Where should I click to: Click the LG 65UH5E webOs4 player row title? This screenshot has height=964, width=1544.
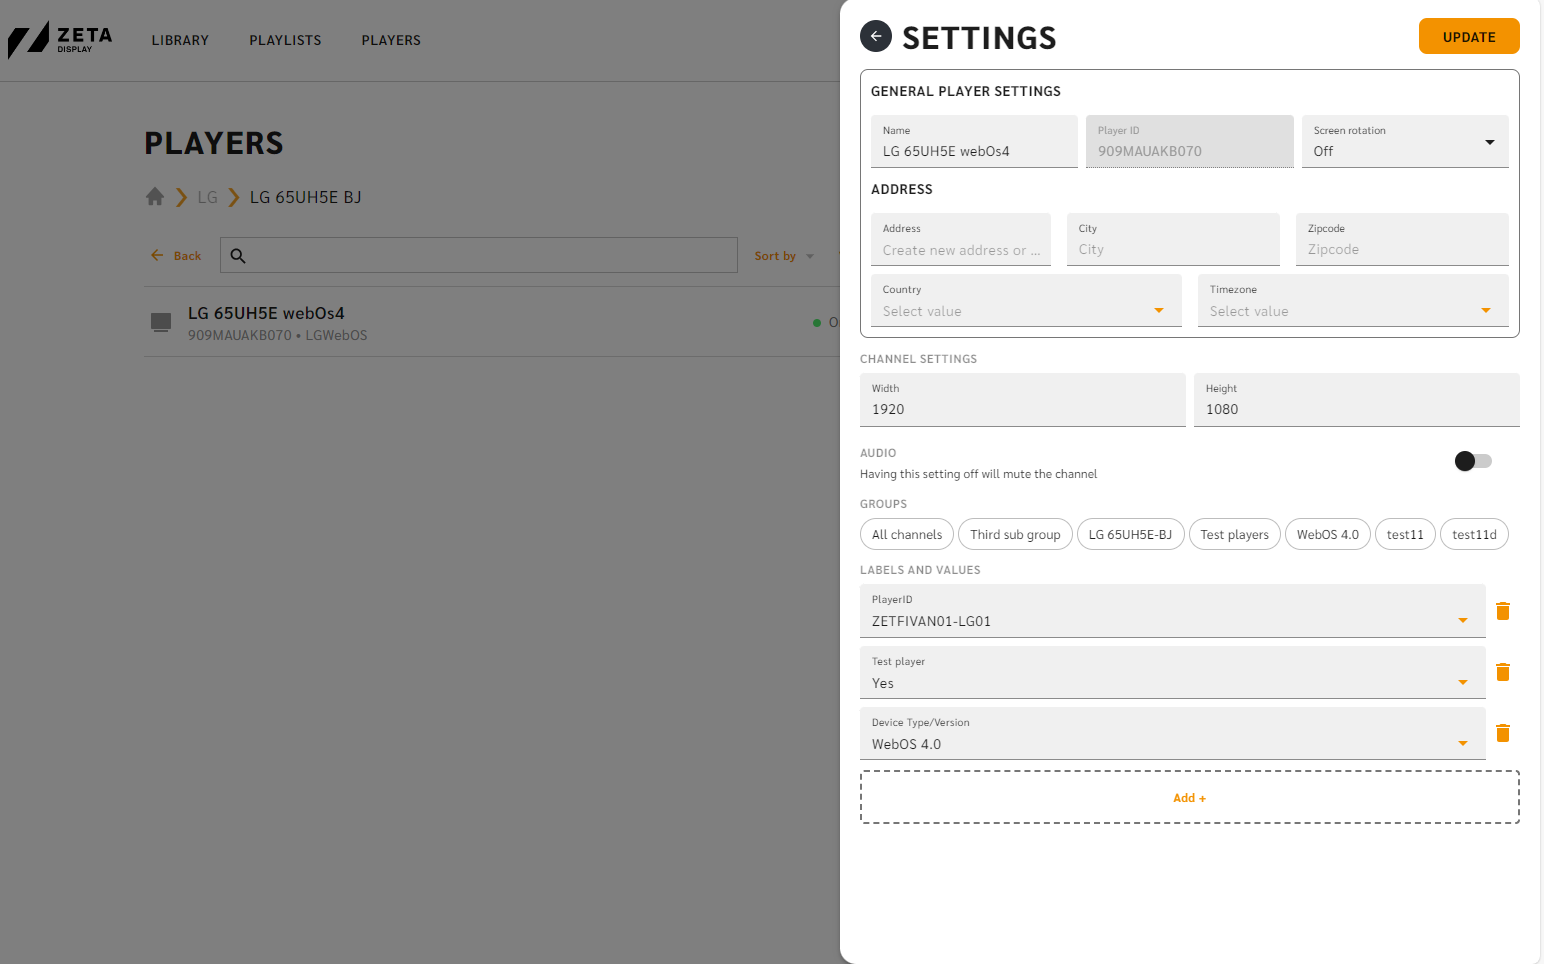point(266,313)
